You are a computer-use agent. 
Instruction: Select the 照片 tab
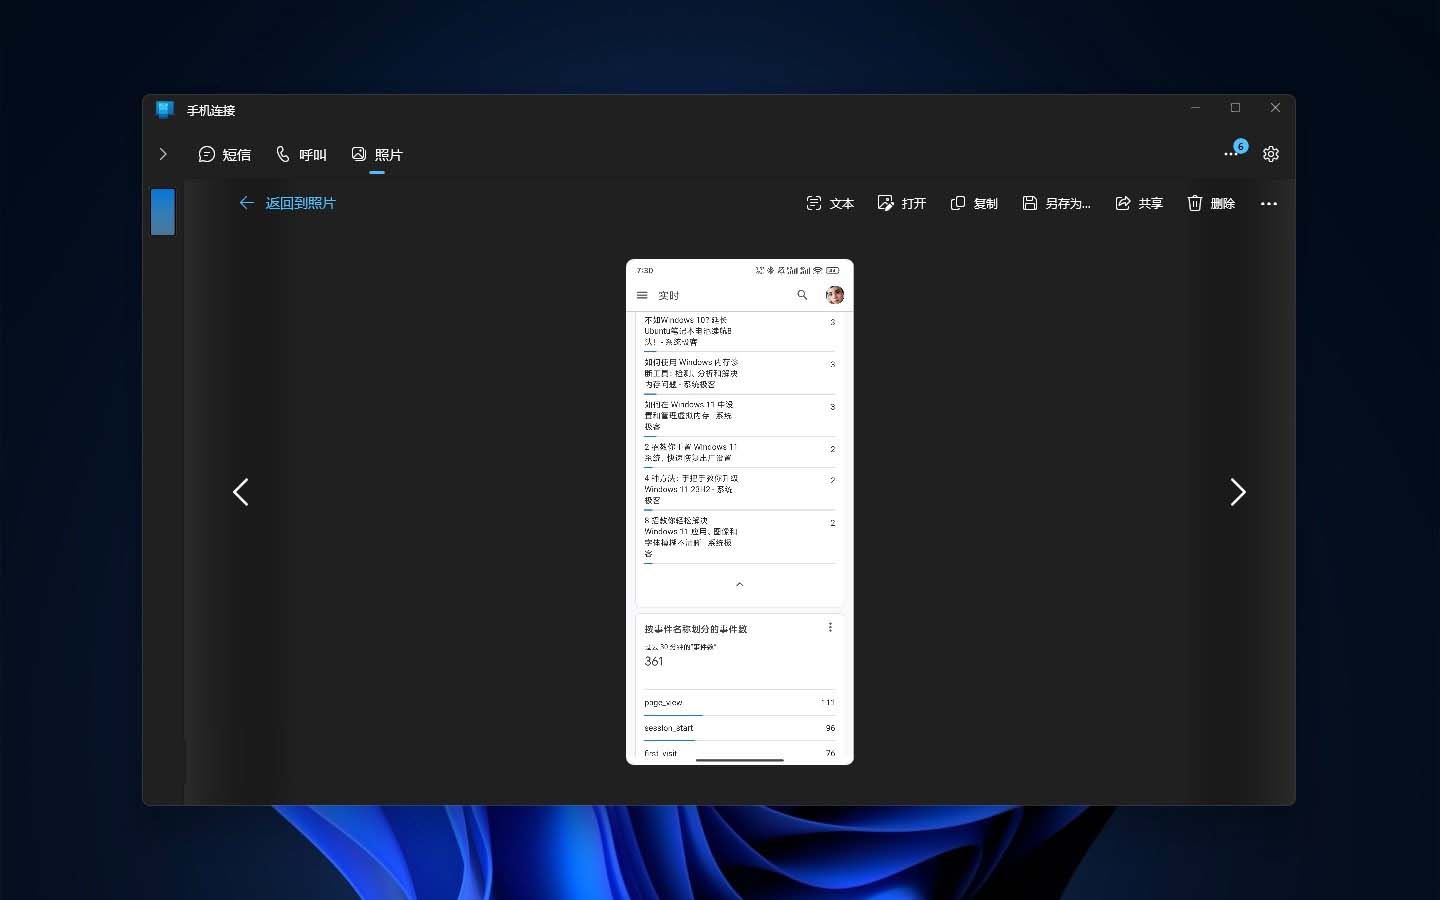click(x=377, y=154)
